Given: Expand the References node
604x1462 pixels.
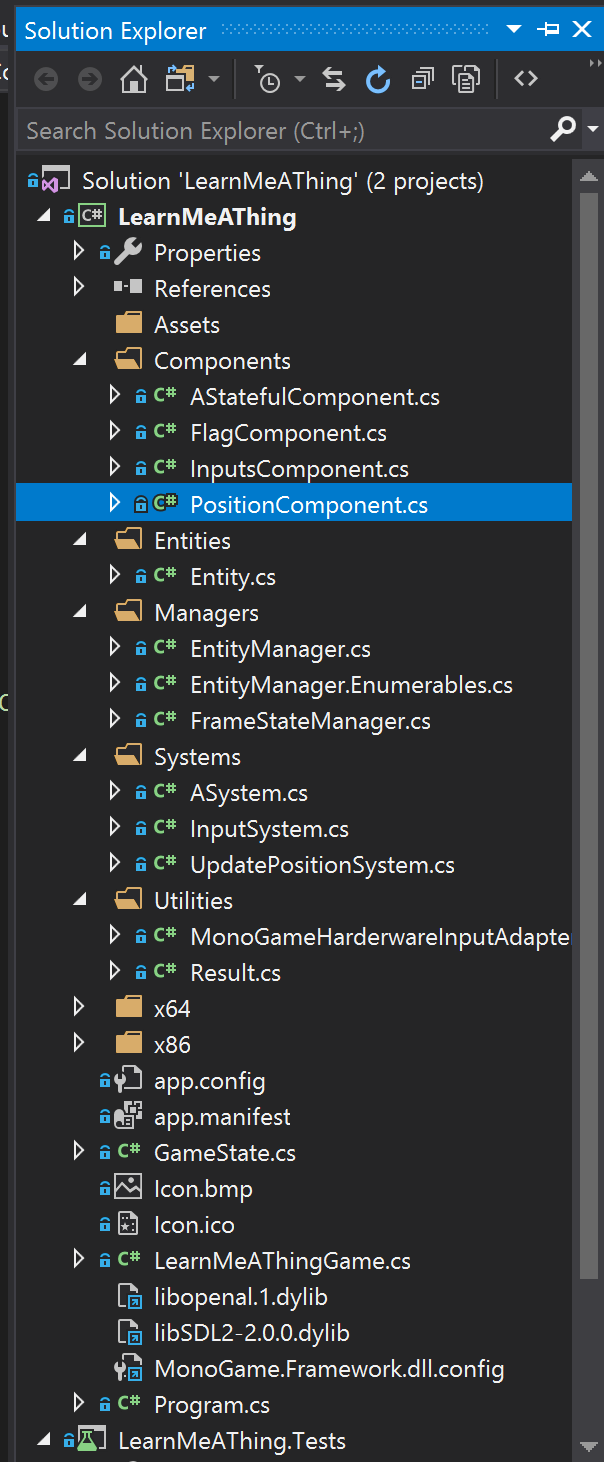Looking at the screenshot, I should (80, 289).
